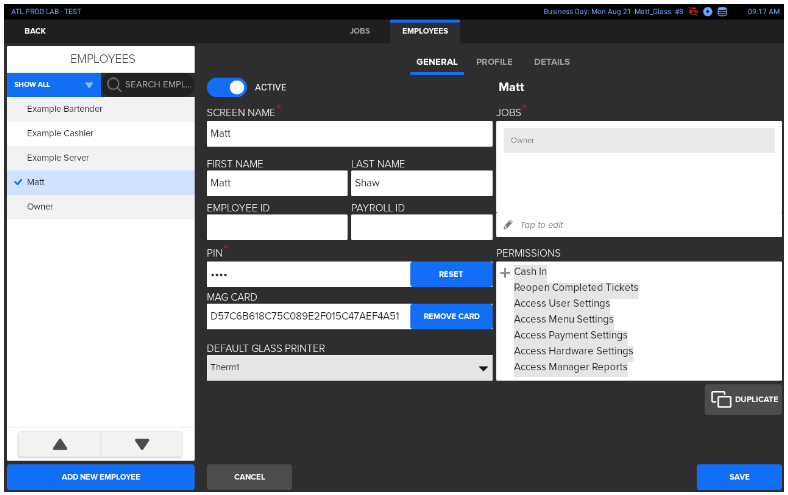This screenshot has width=788, height=495.
Task: Open the Show All filter dropdown
Action: [x=54, y=85]
